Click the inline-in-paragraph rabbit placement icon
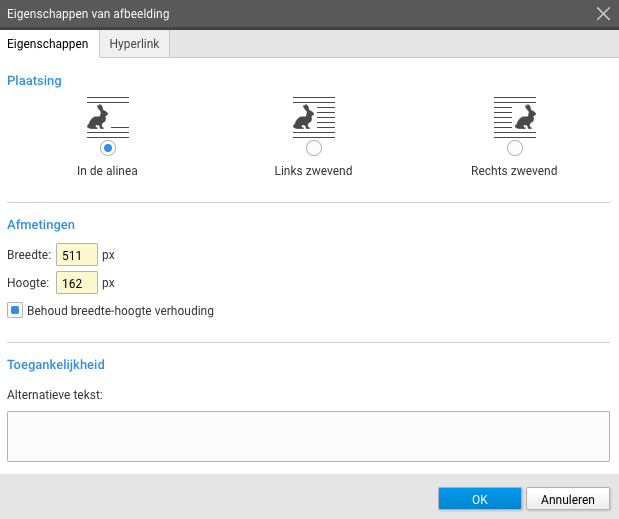This screenshot has height=519, width=619. click(x=108, y=117)
